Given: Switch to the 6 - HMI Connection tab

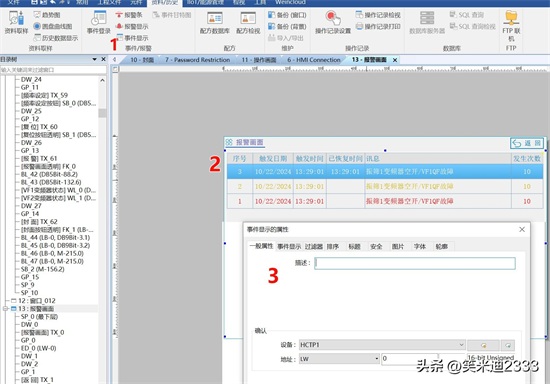Looking at the screenshot, I should pos(314,60).
